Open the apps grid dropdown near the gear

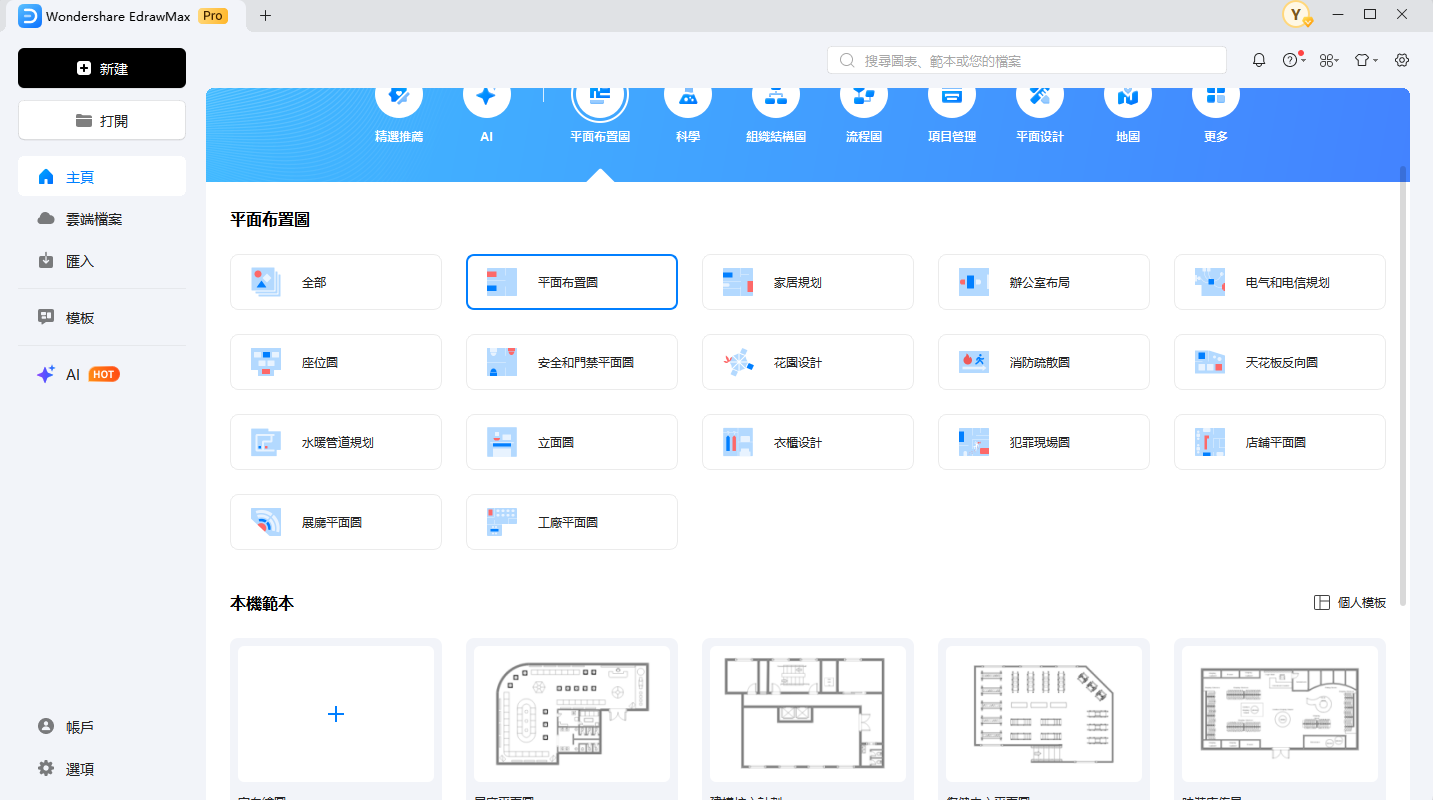(x=1328, y=59)
